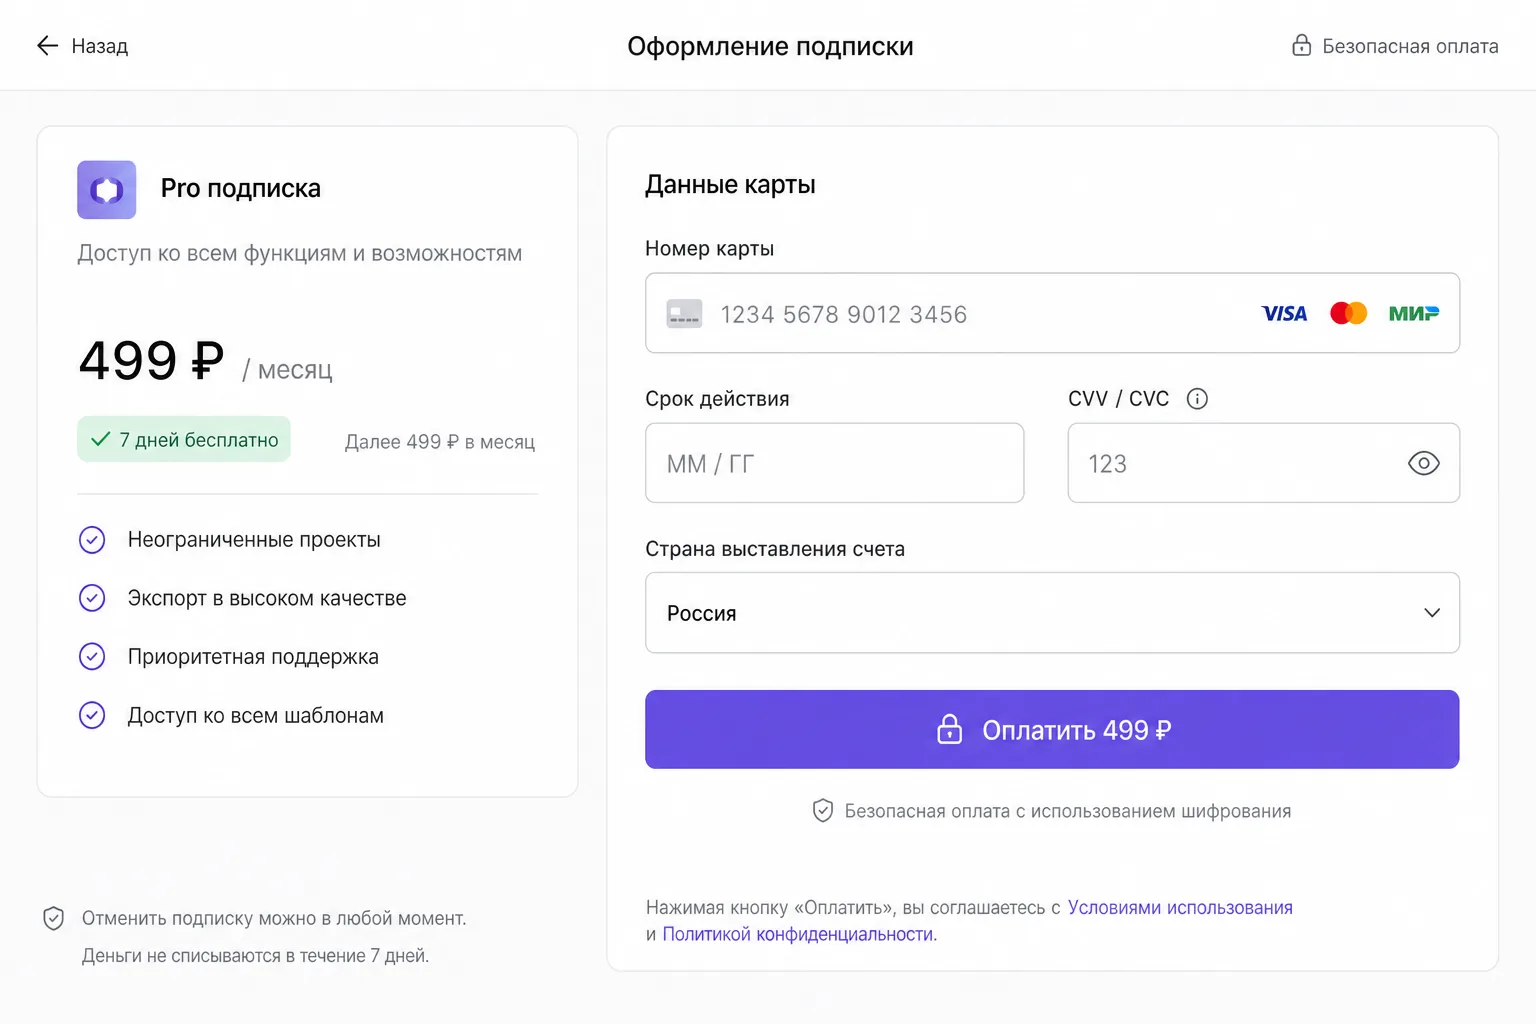Click the VISA logo

click(x=1284, y=314)
